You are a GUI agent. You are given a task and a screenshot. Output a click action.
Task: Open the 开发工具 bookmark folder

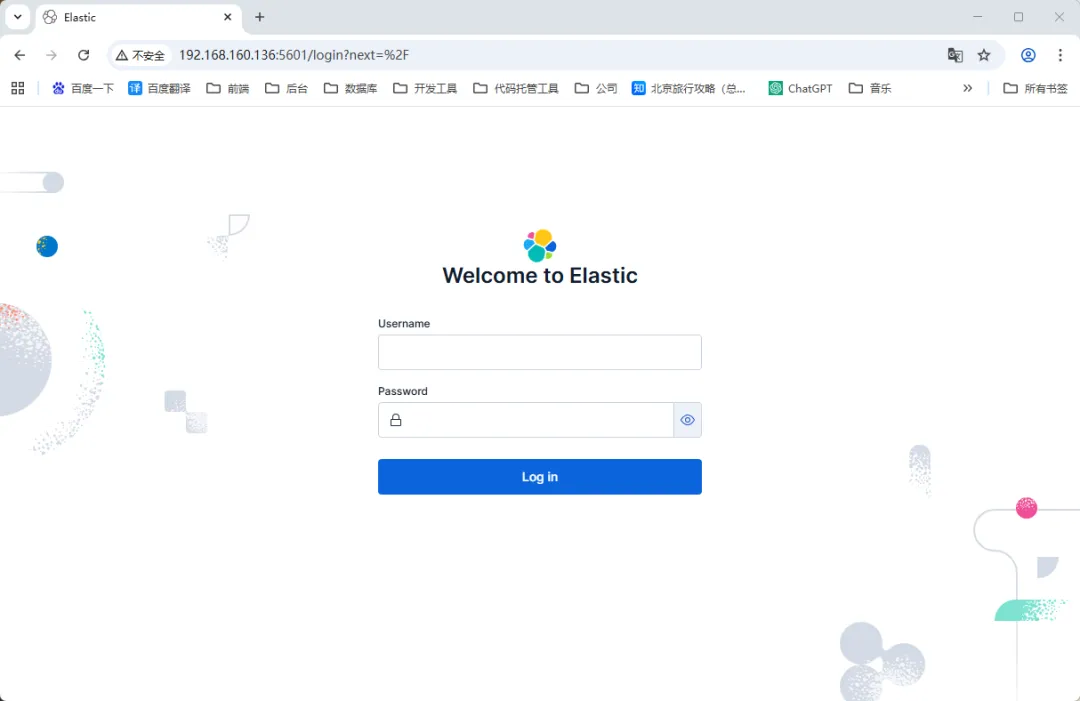pyautogui.click(x=425, y=88)
